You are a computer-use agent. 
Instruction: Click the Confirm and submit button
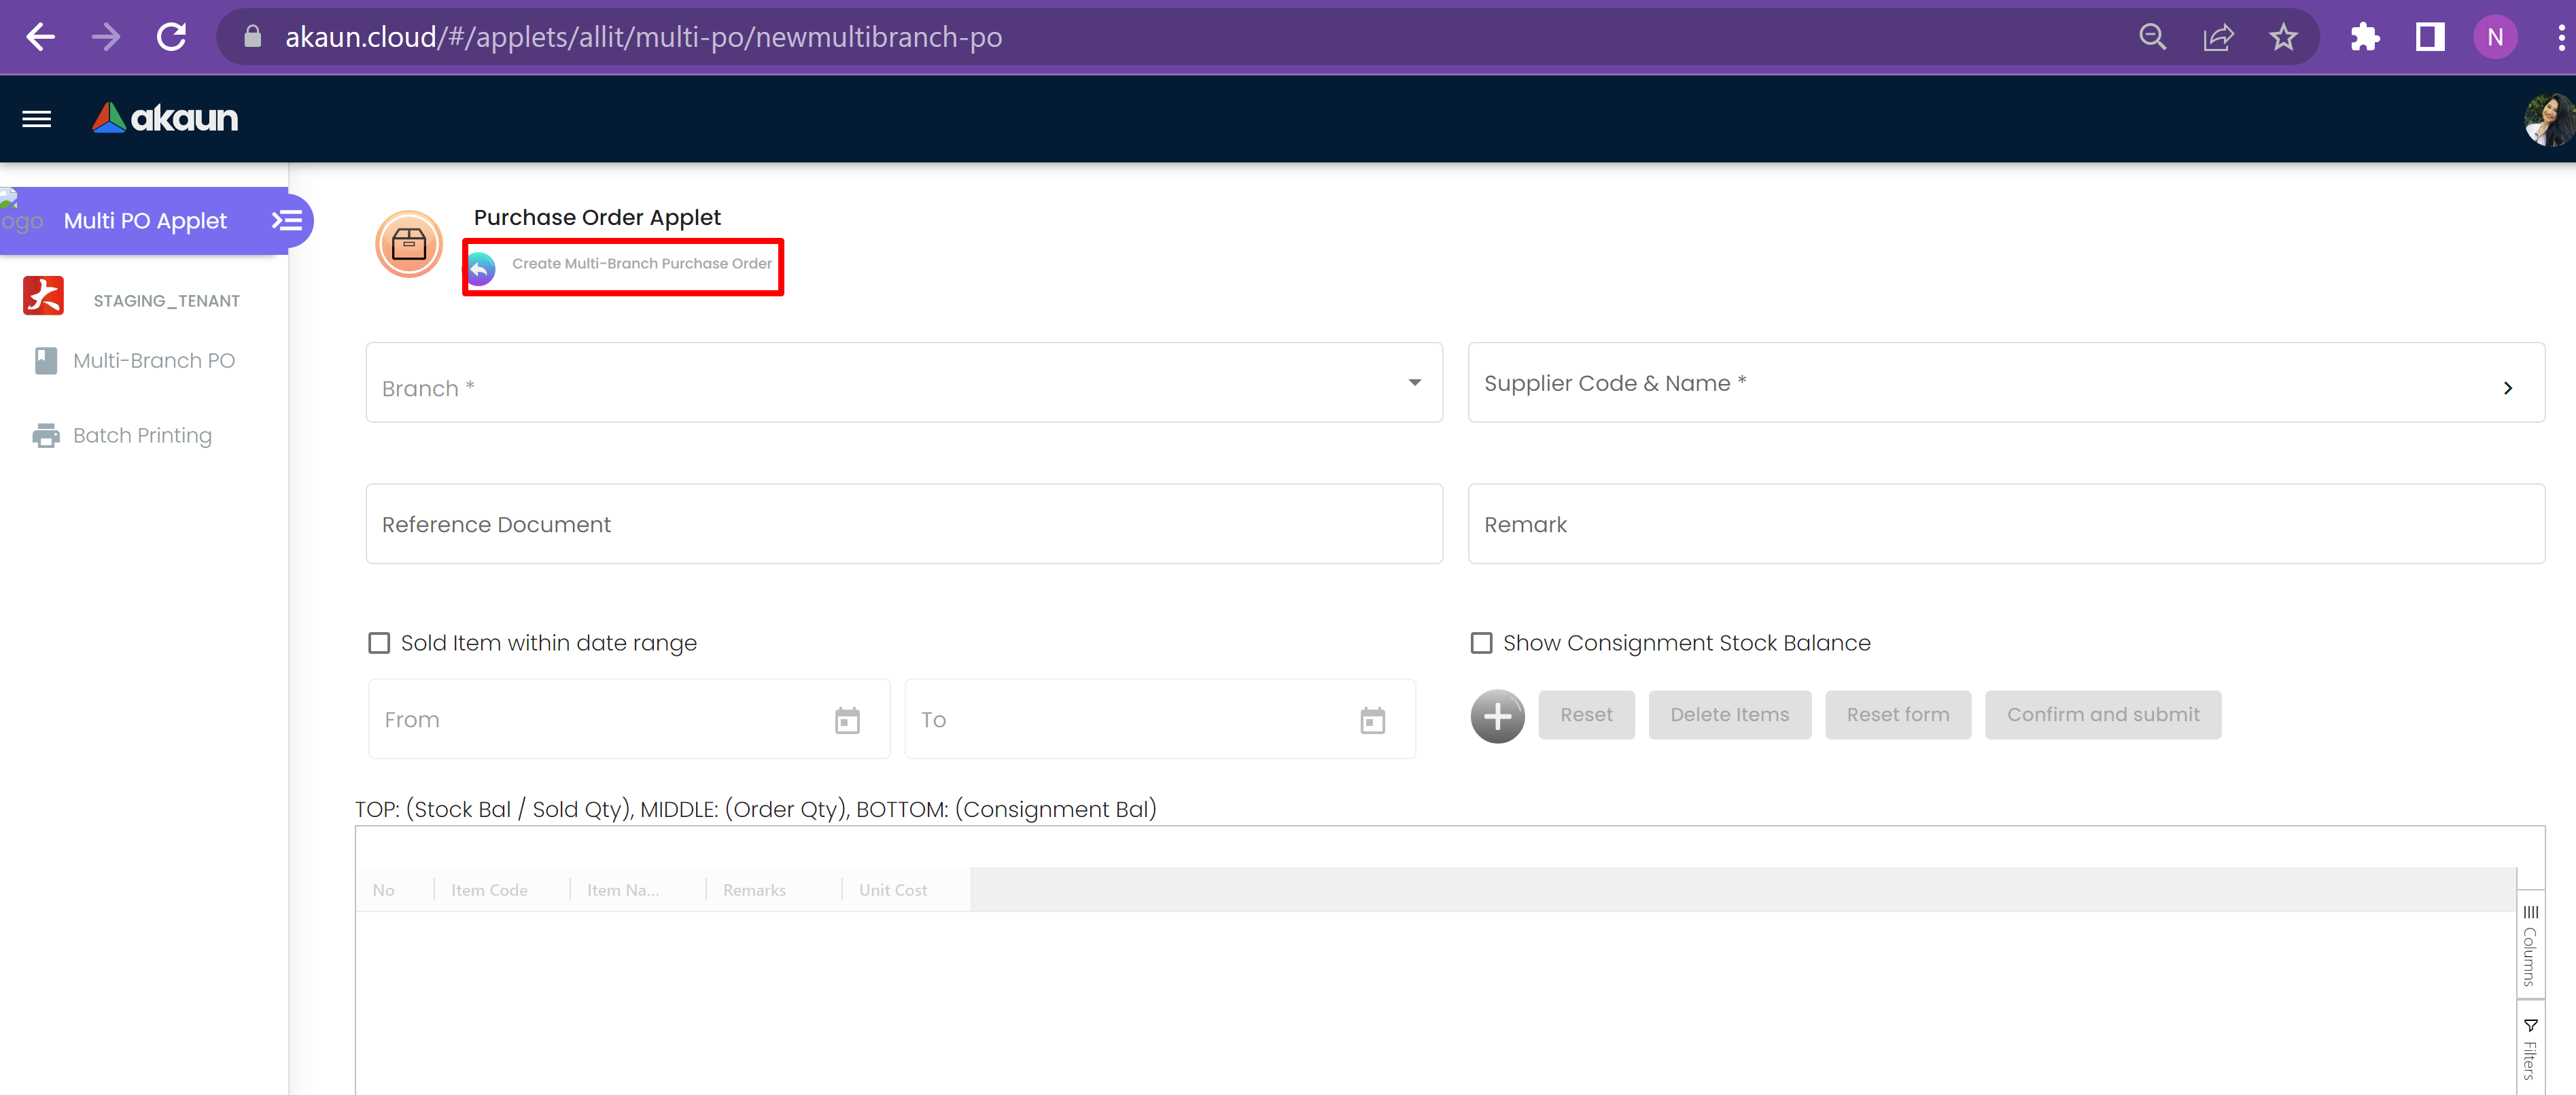2102,715
